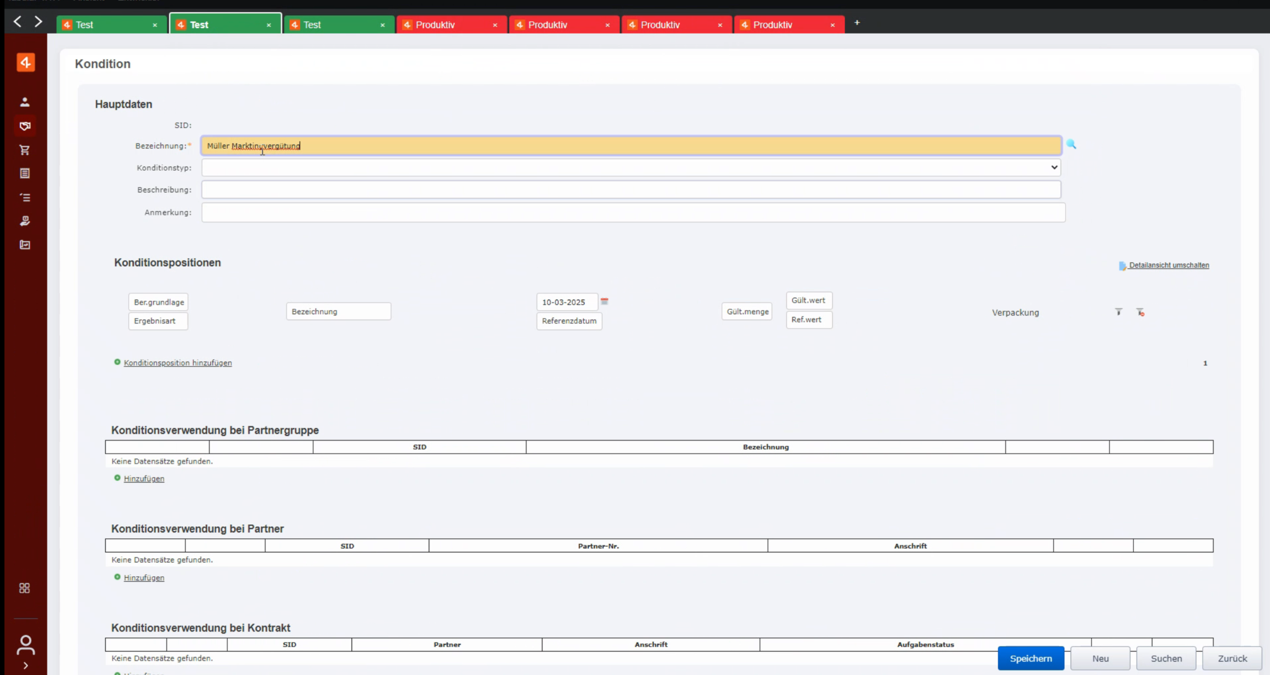Image resolution: width=1270 pixels, height=675 pixels.
Task: Click the magnifier icon beside Bezeichnung field
Action: coord(1071,145)
